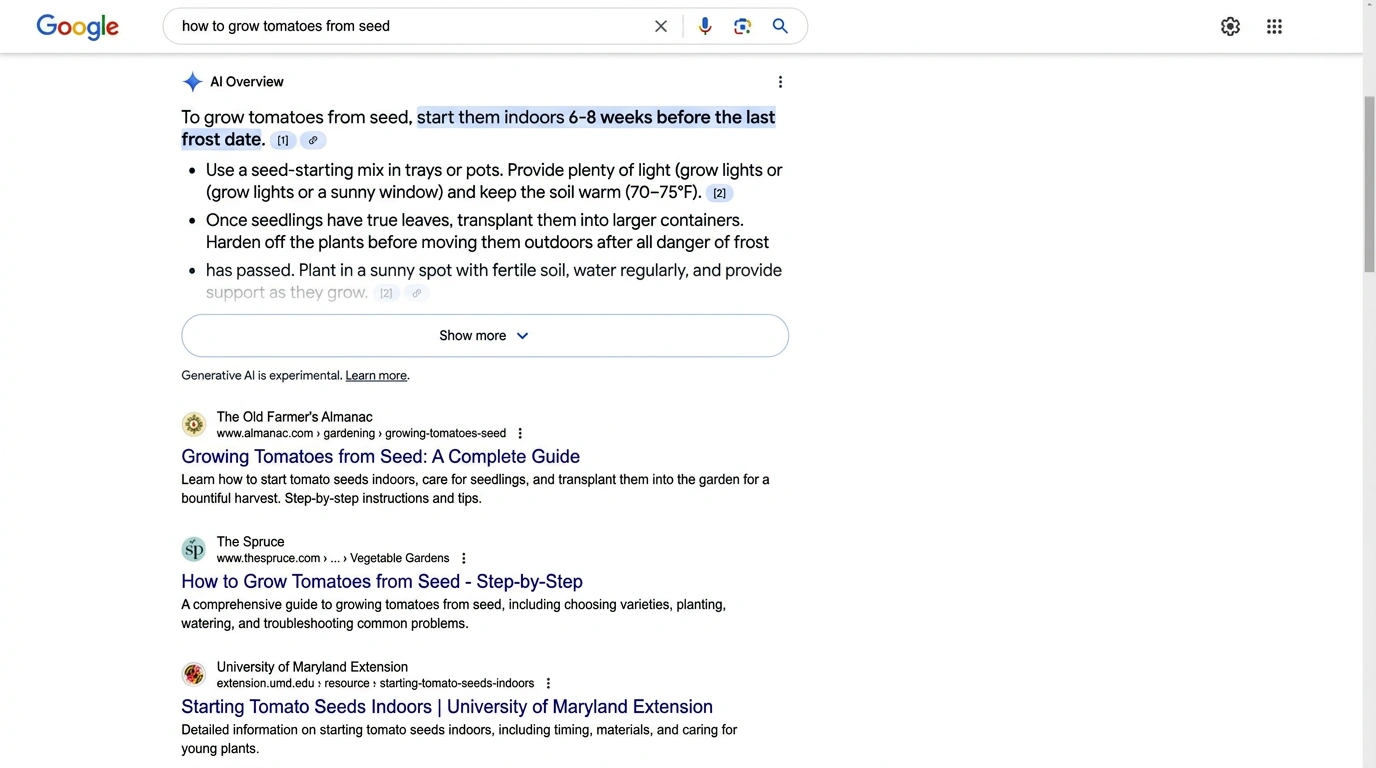Screen dimensions: 1376x768
Task: Clear the search query with X icon
Action: click(x=661, y=27)
